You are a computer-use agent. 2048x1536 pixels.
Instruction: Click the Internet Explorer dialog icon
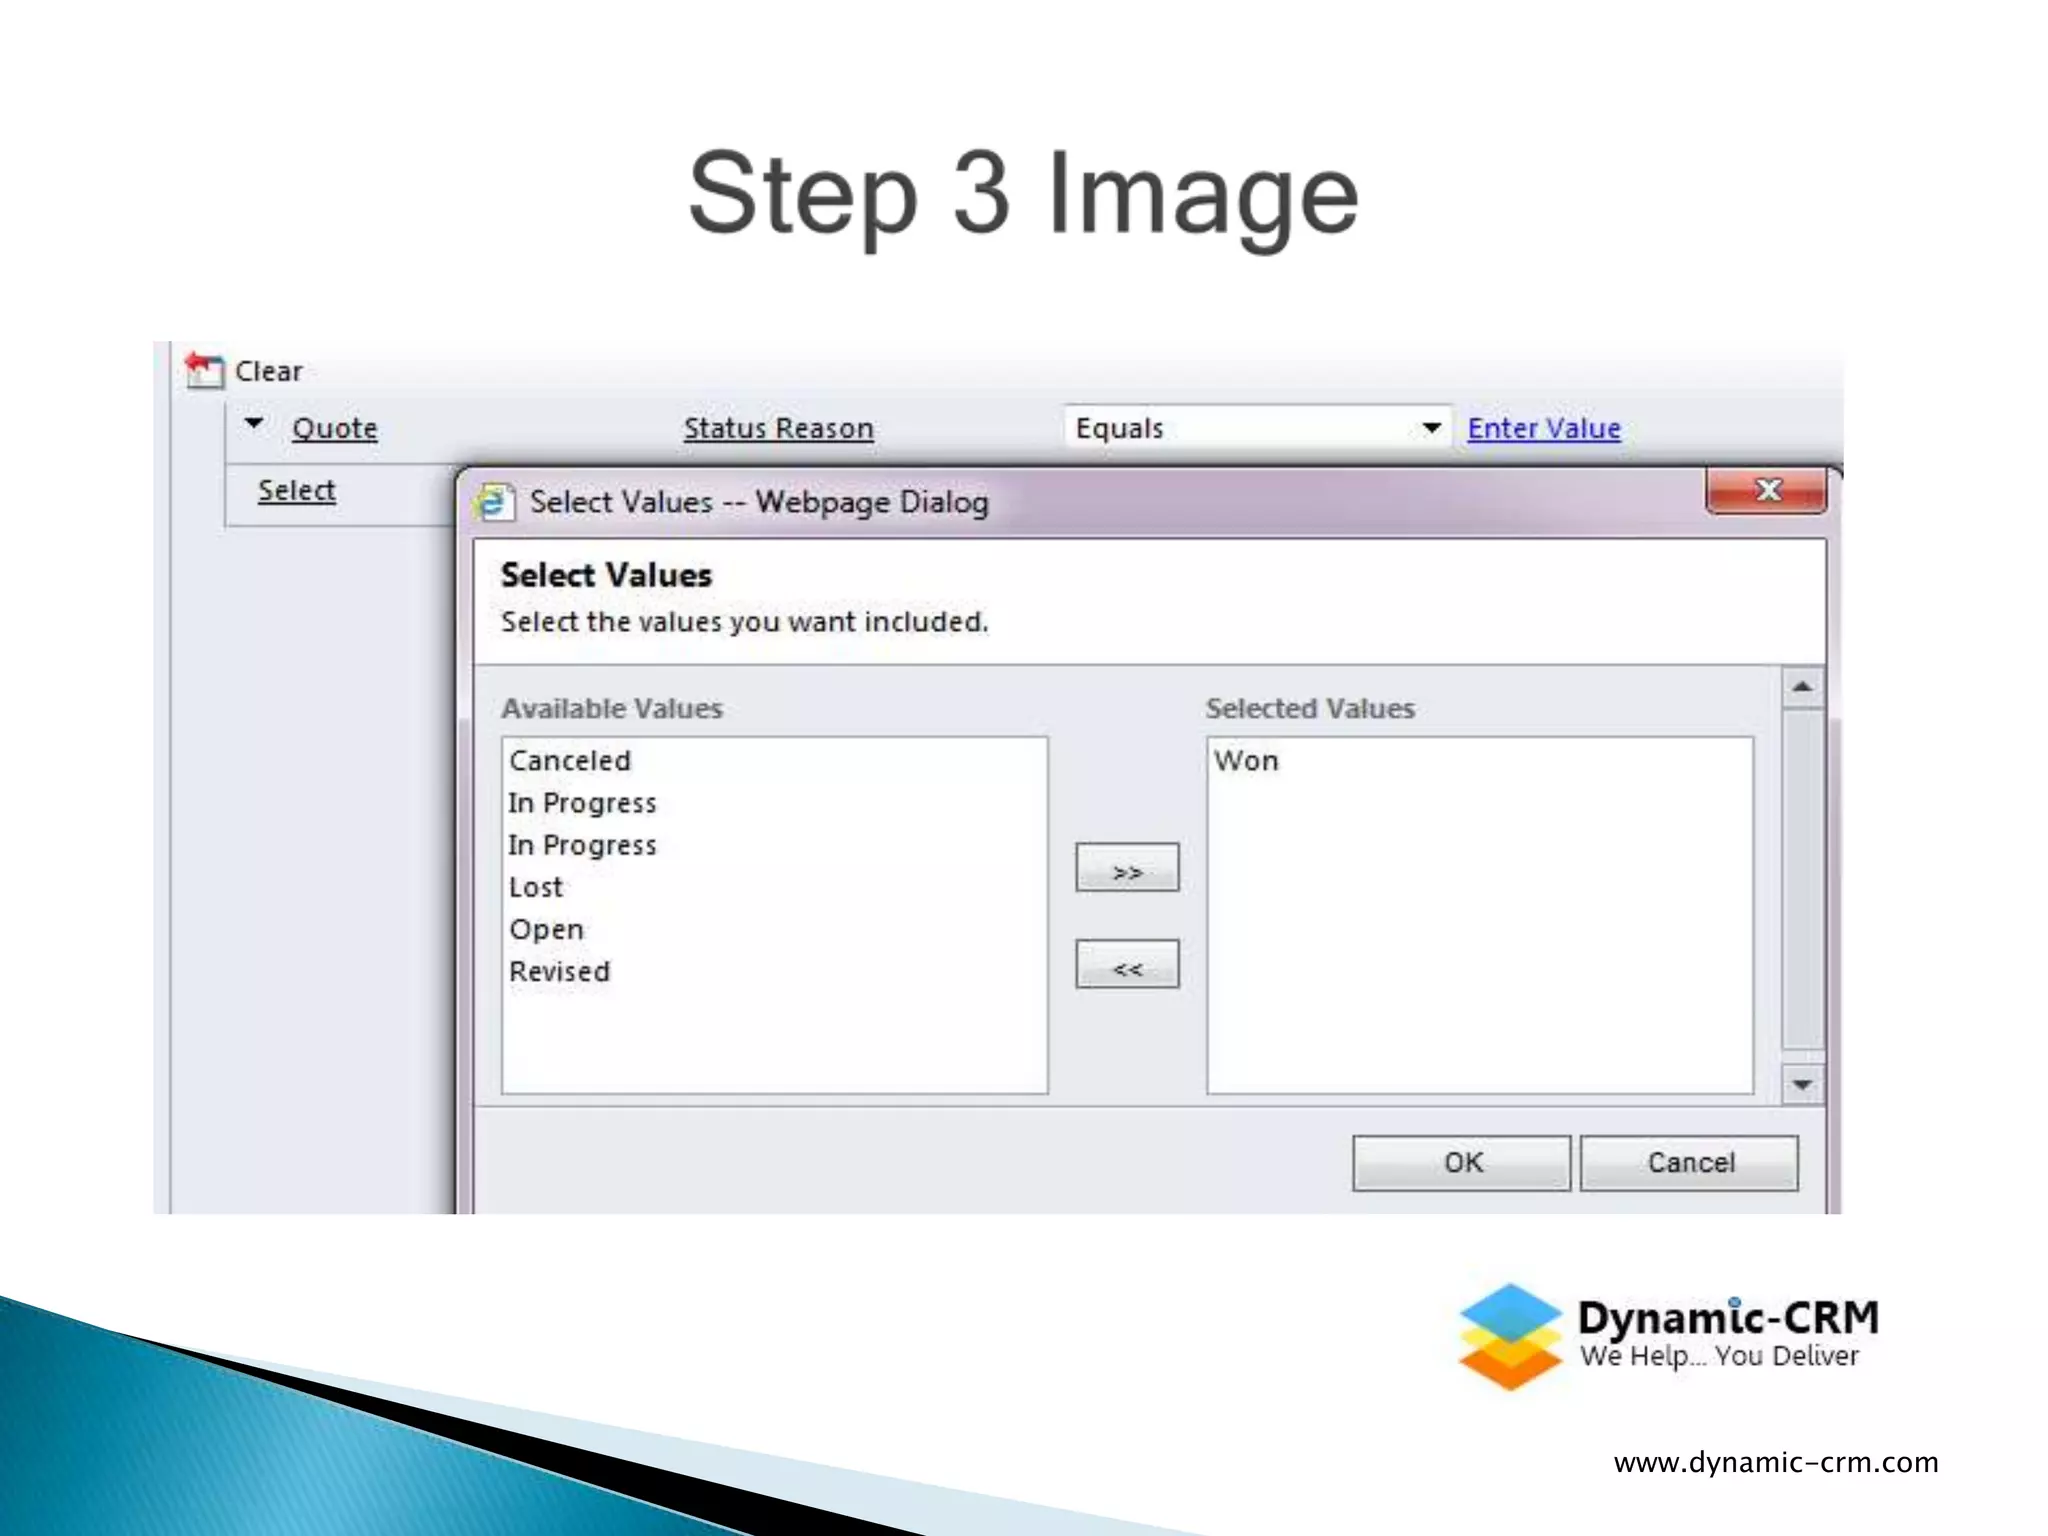[x=493, y=501]
